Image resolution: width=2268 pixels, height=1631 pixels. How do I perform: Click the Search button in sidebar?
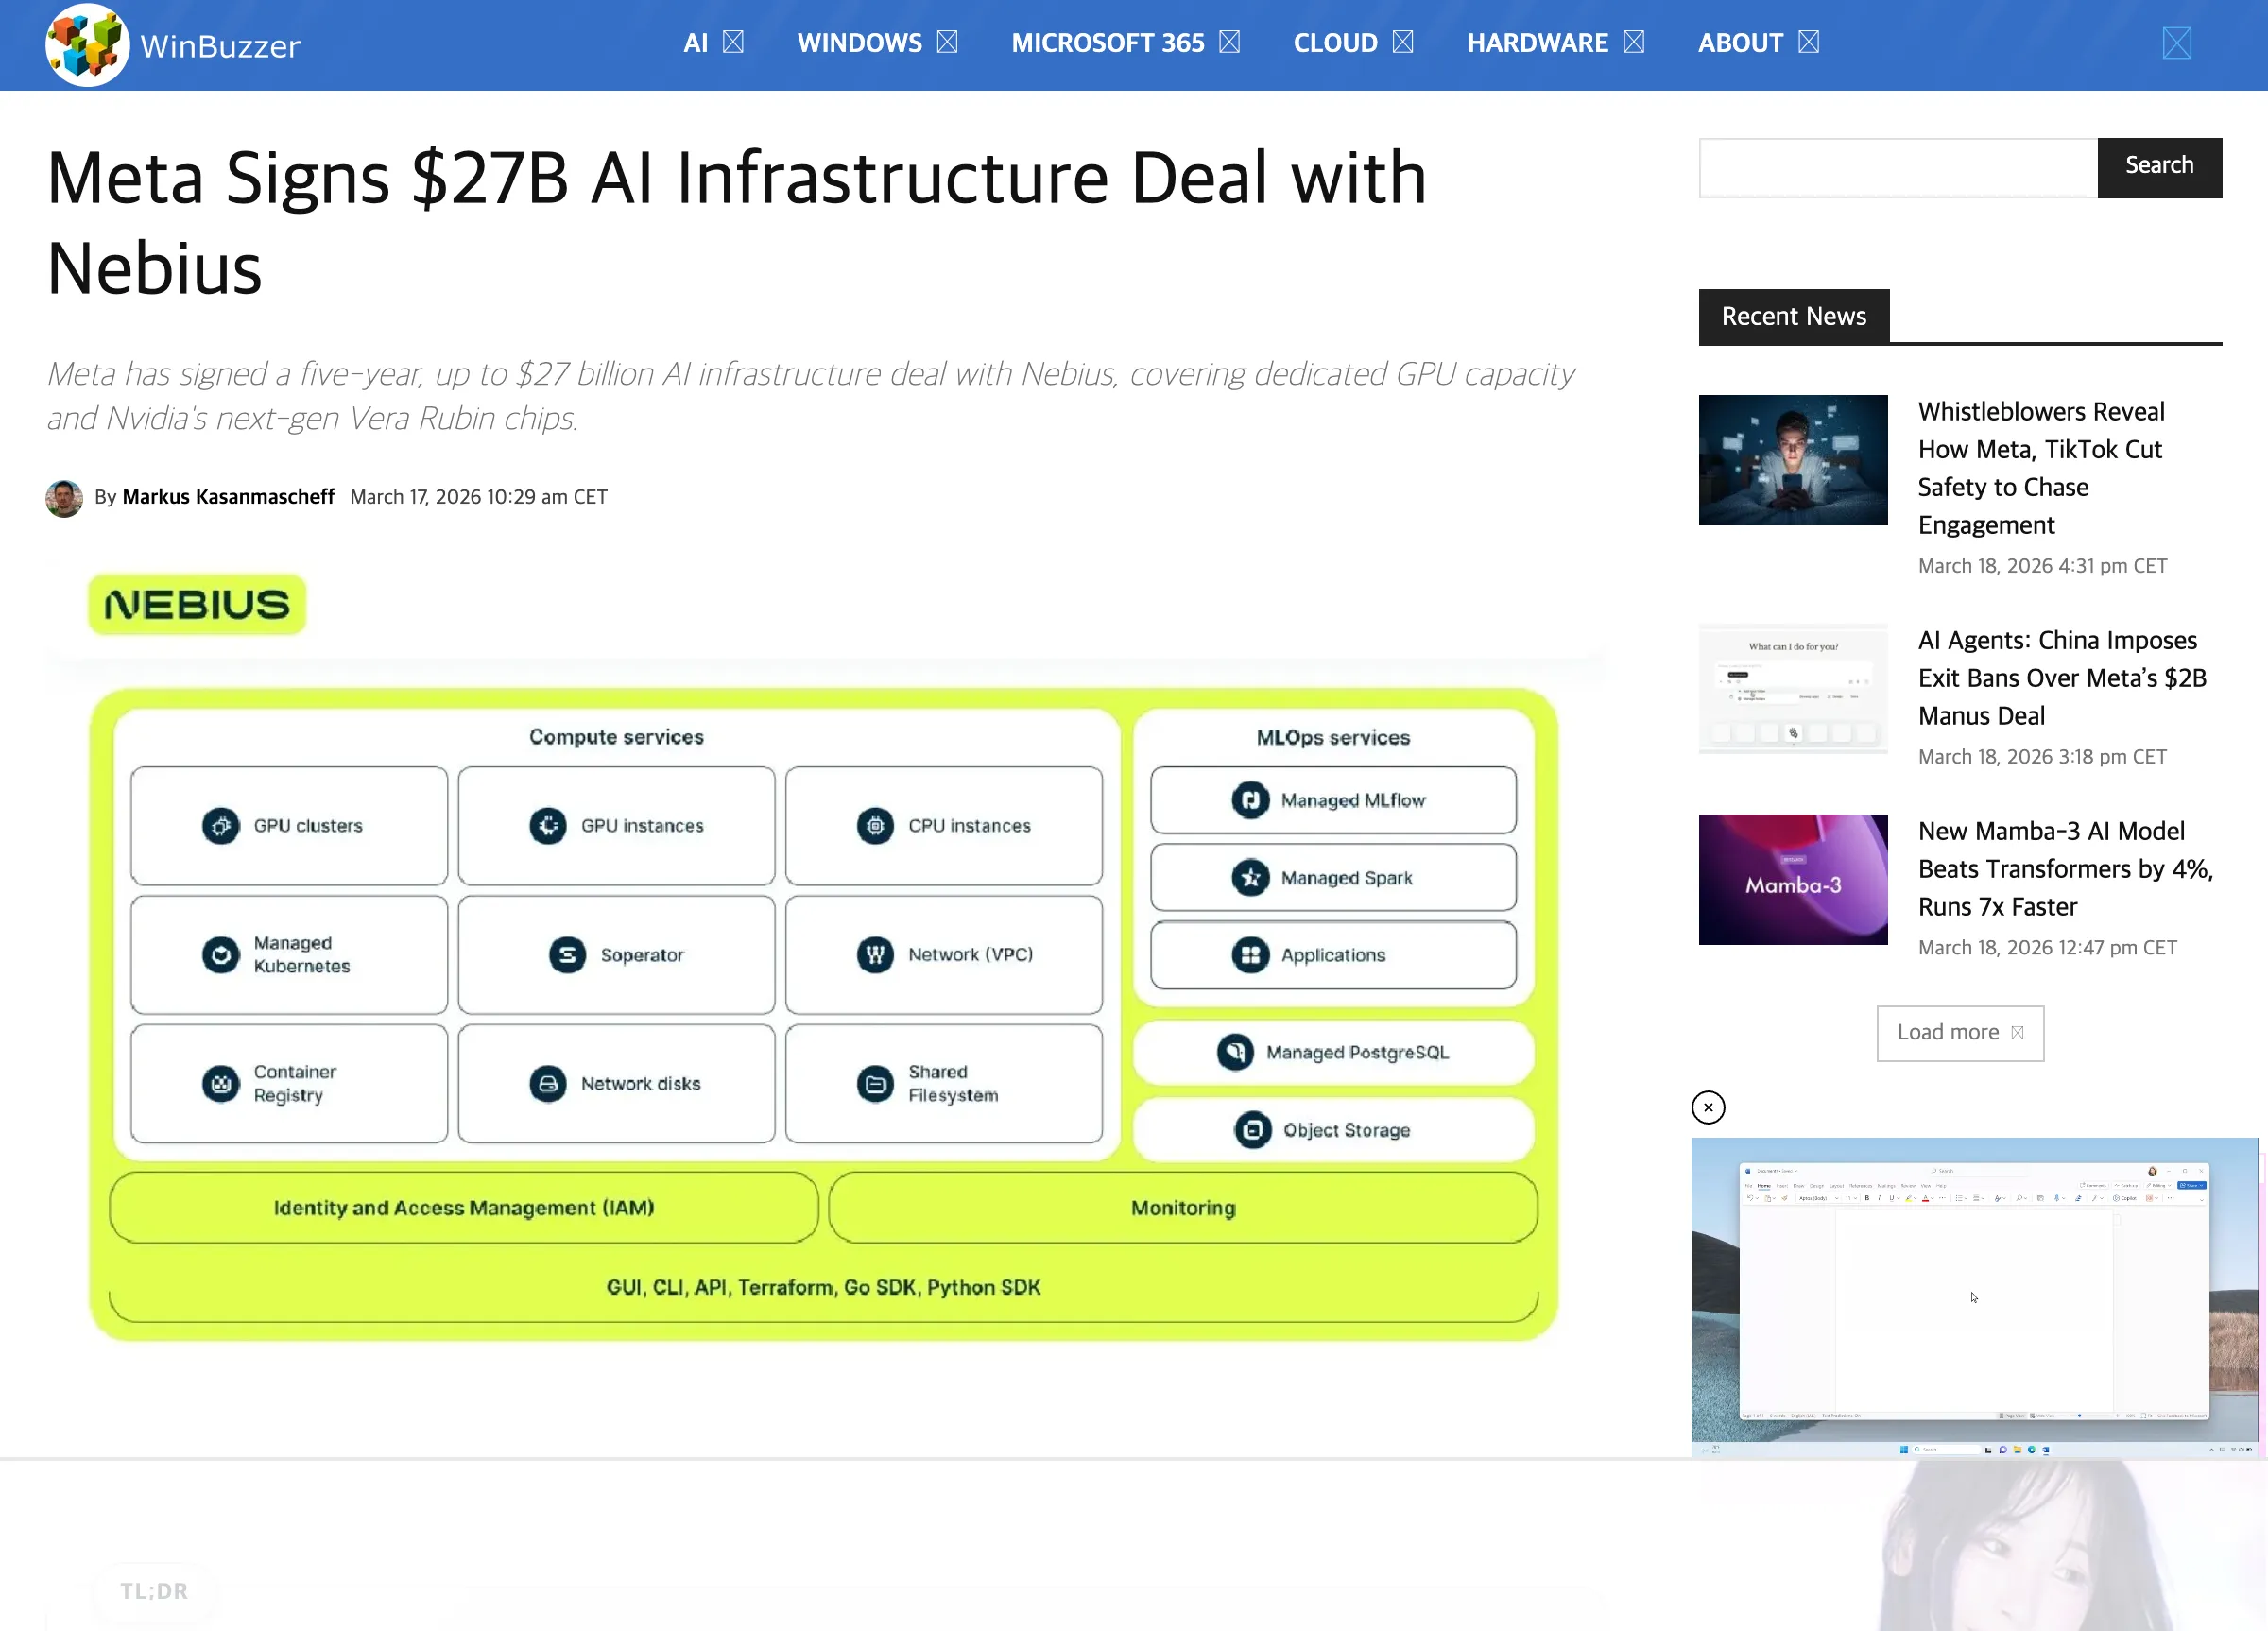(2159, 167)
